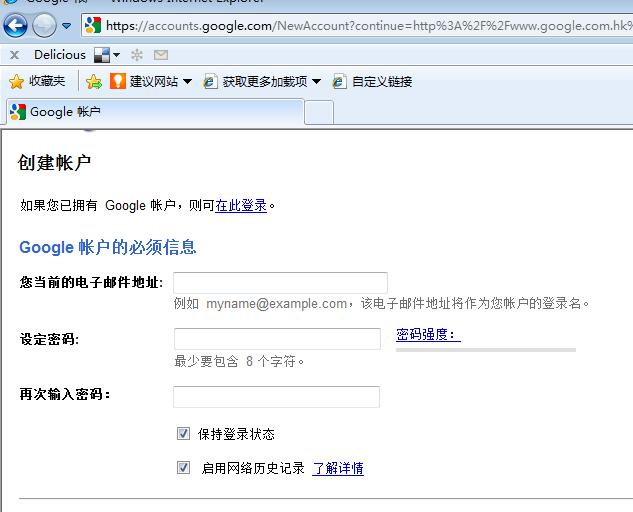Expand the 获取更多加载项 dropdown arrow
This screenshot has height=512, width=633.
coord(316,82)
